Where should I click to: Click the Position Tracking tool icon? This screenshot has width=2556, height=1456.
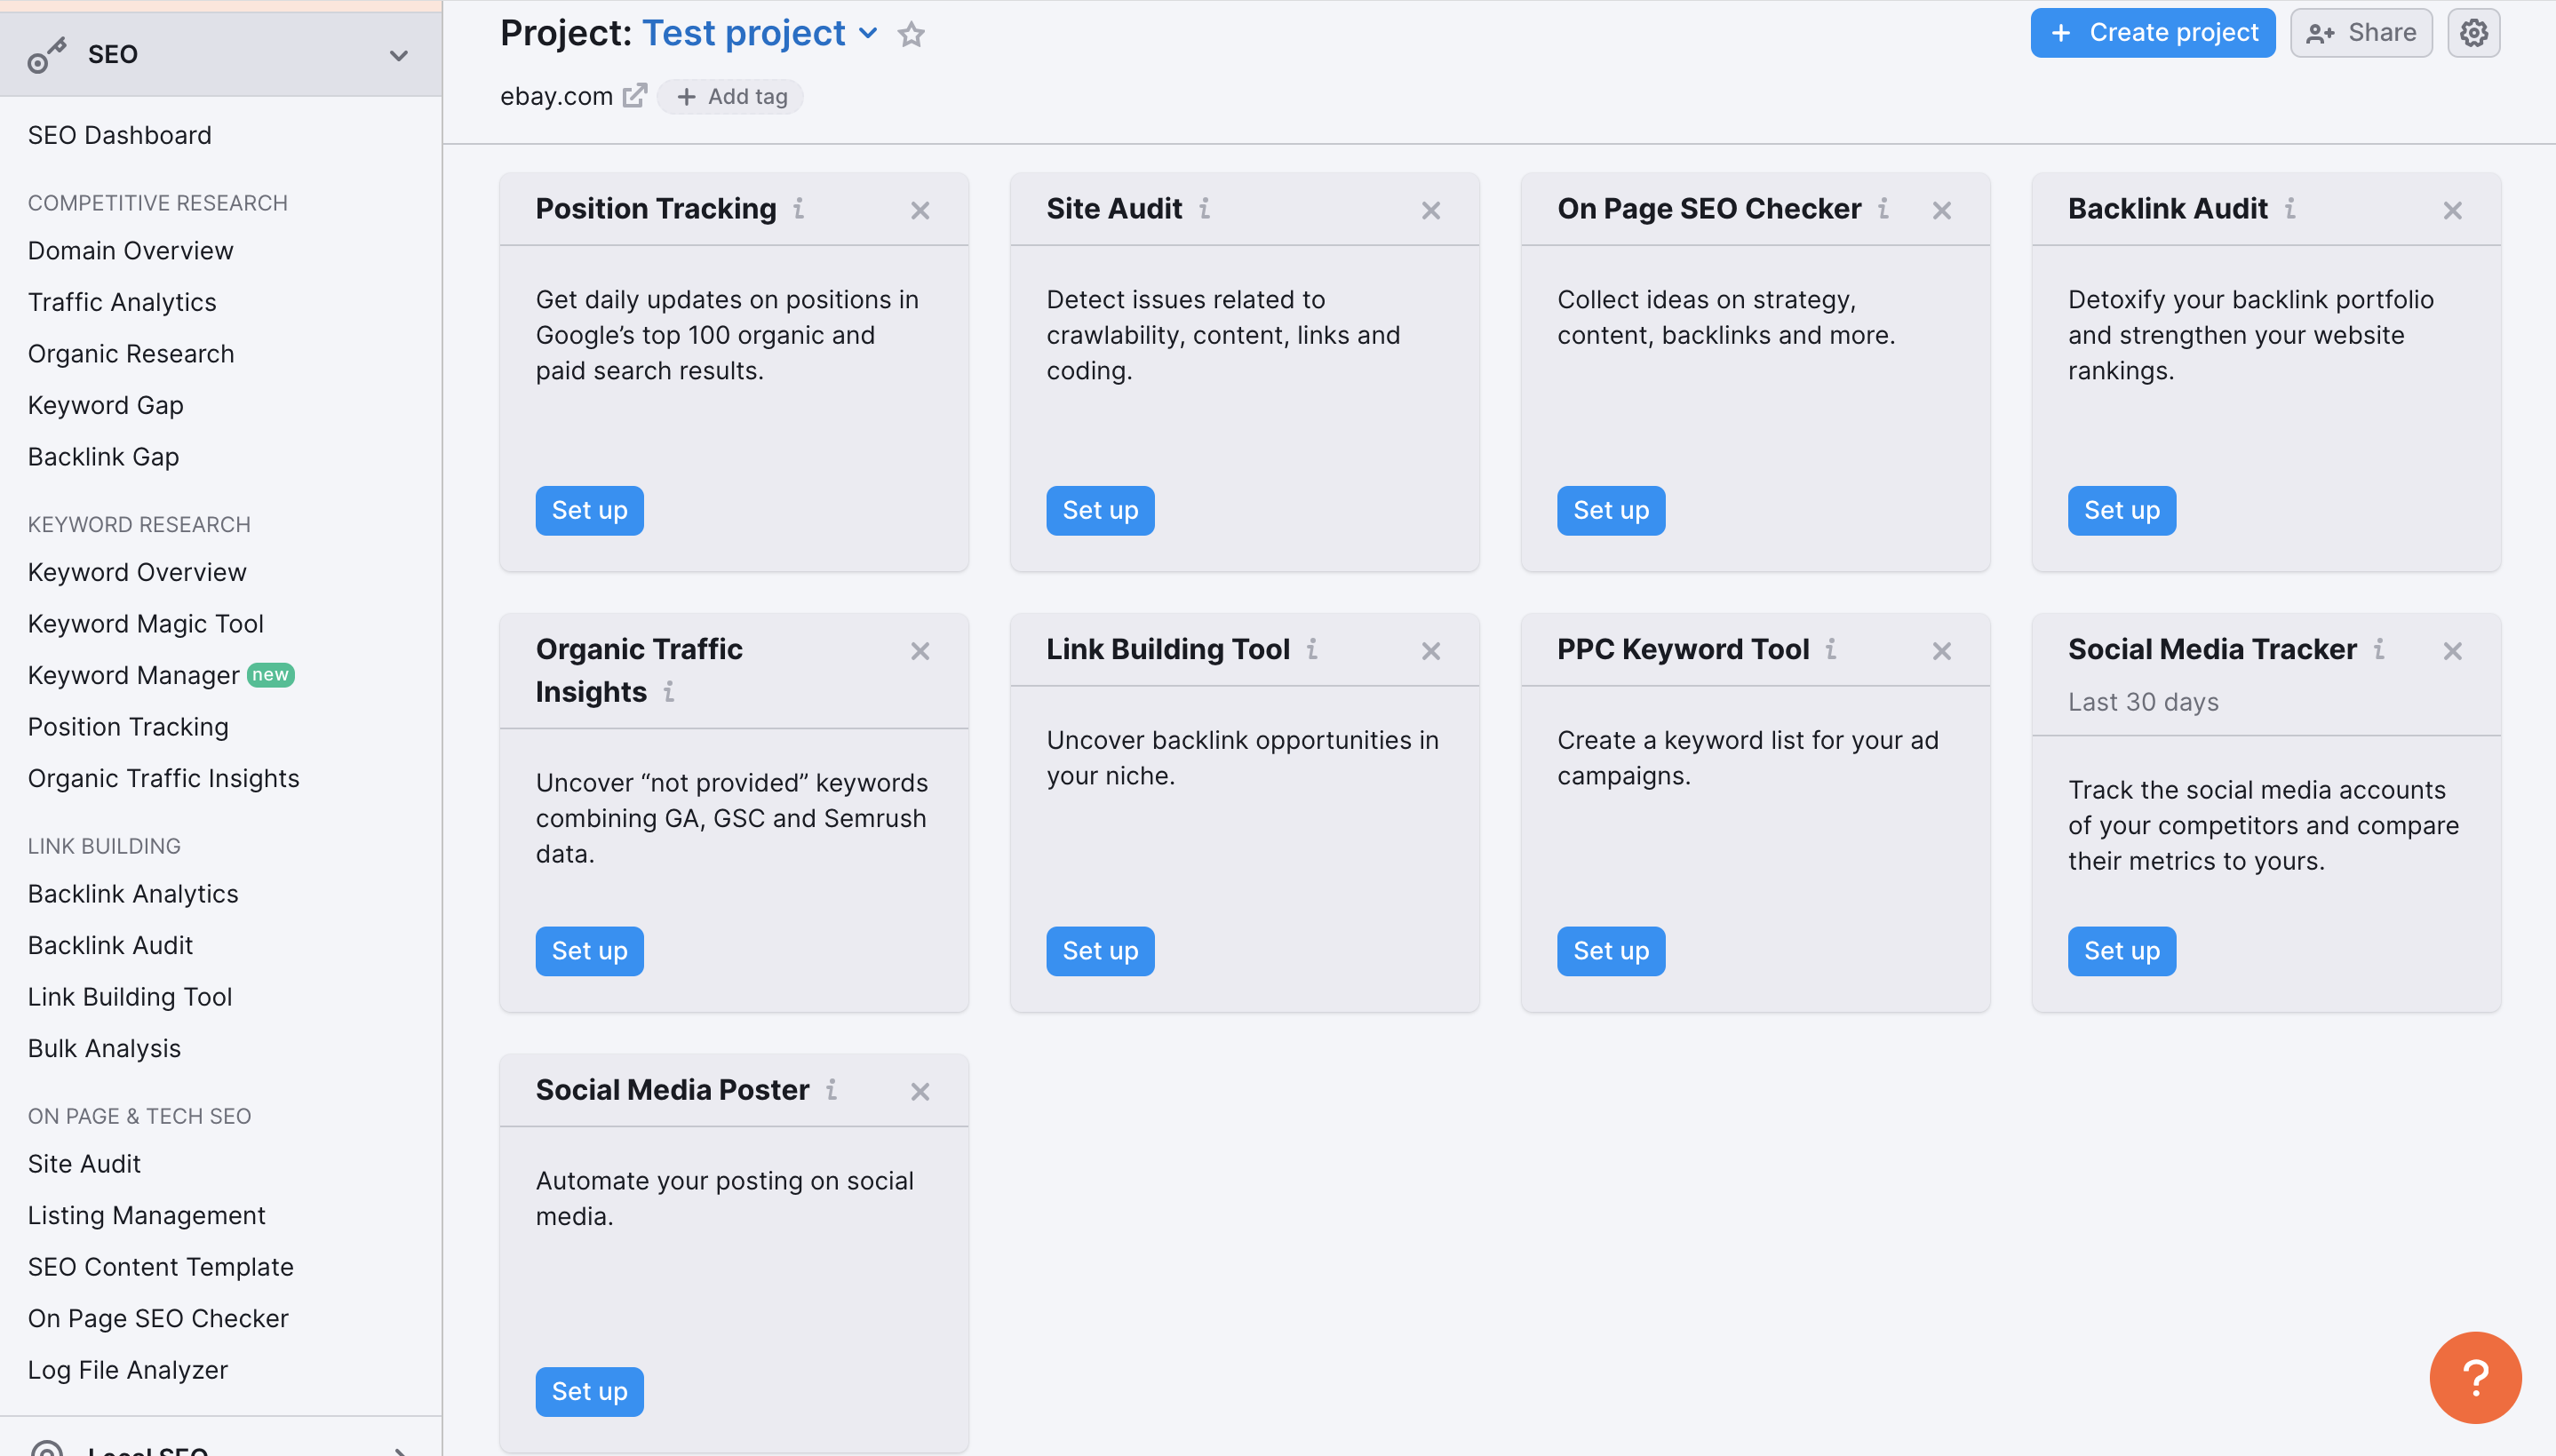coord(800,209)
